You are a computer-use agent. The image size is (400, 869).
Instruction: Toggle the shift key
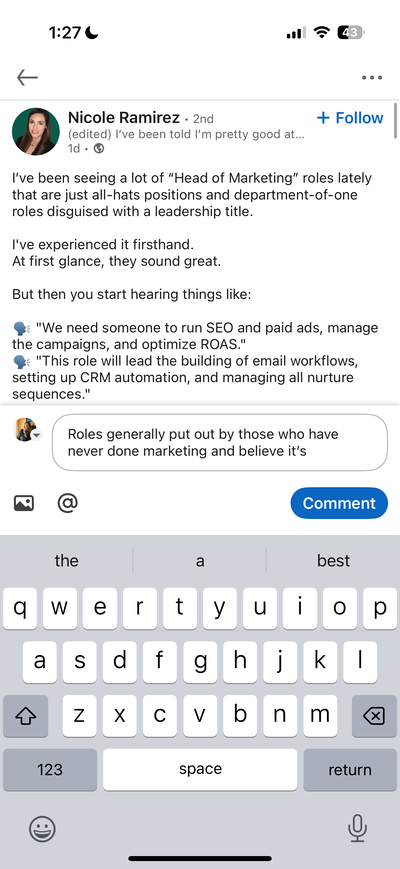click(25, 716)
